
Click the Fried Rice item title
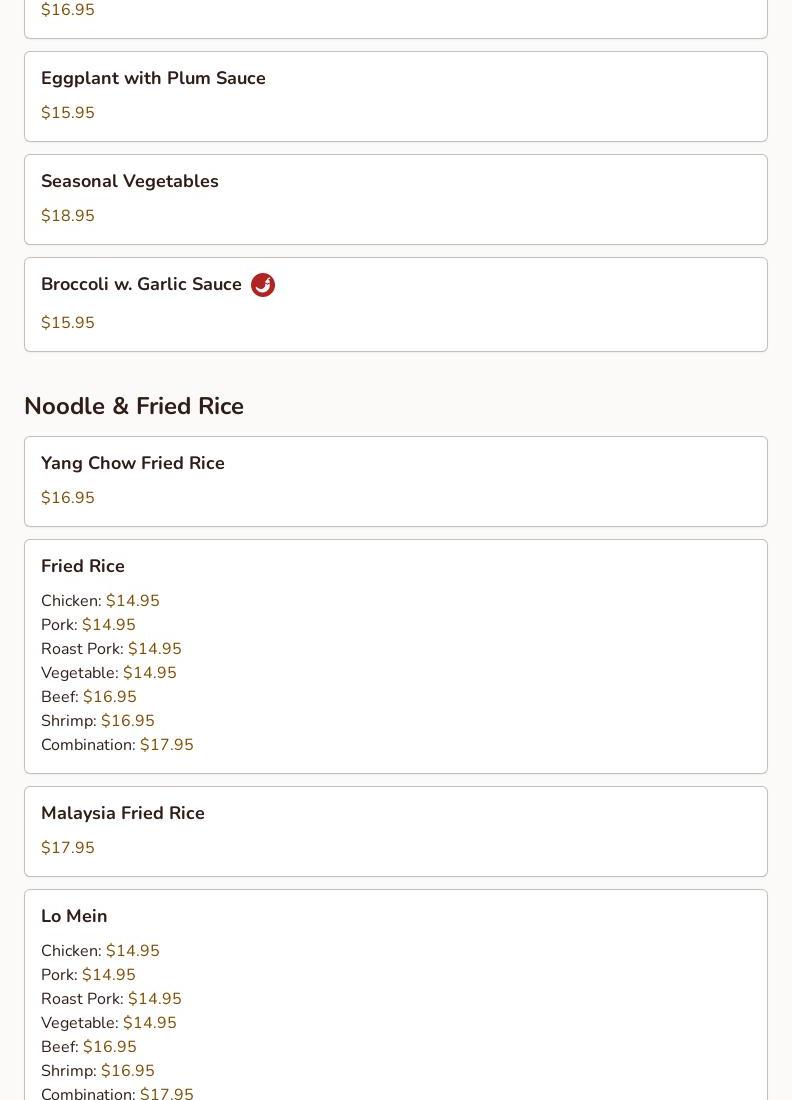83,566
